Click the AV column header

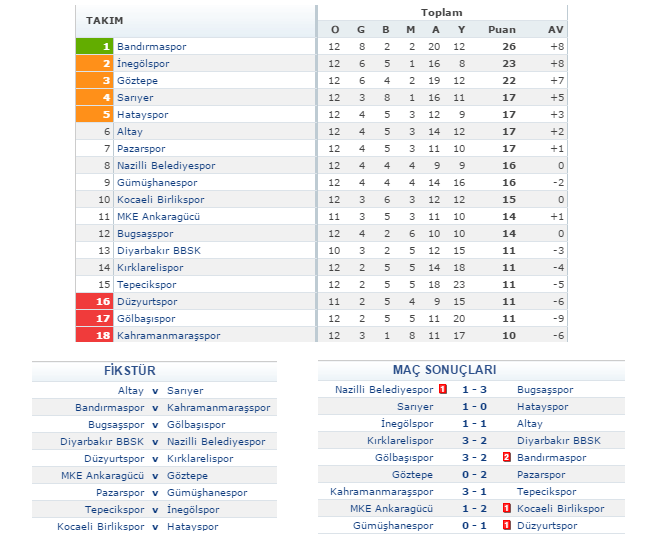coord(556,29)
